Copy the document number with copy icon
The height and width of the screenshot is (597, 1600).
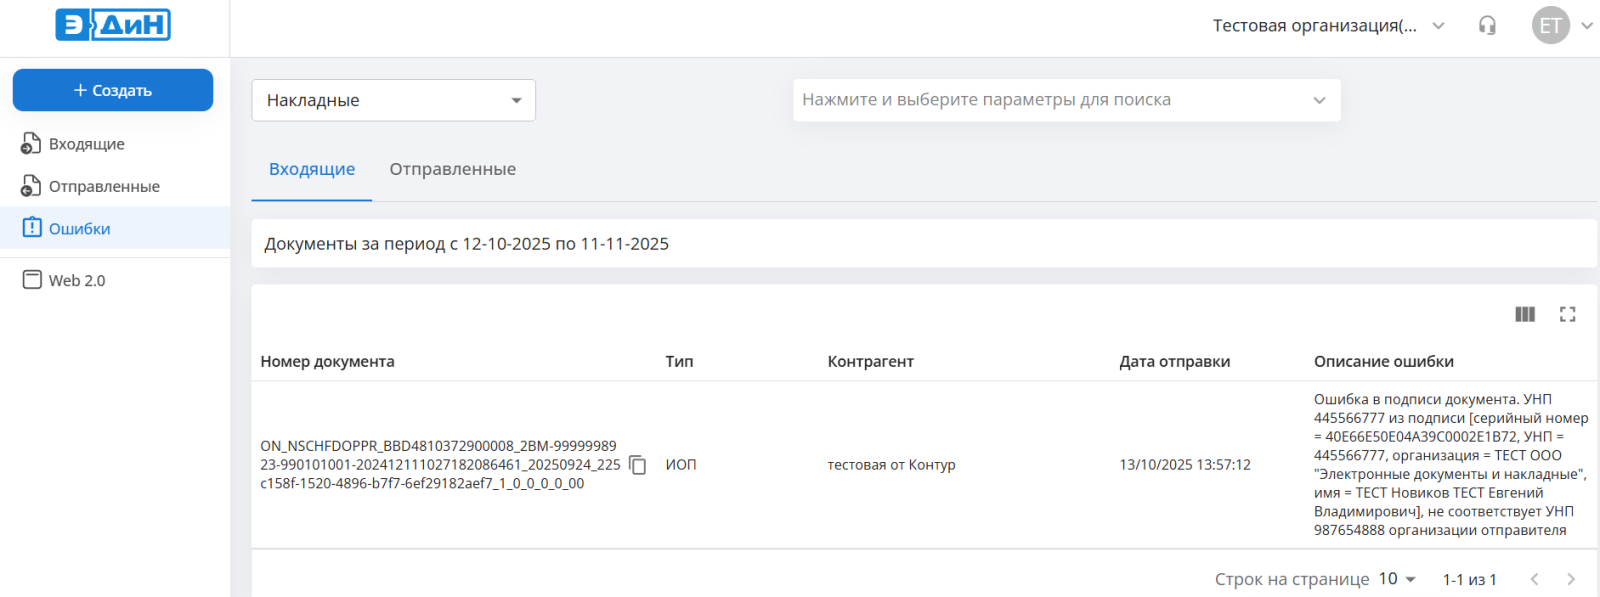click(x=638, y=465)
